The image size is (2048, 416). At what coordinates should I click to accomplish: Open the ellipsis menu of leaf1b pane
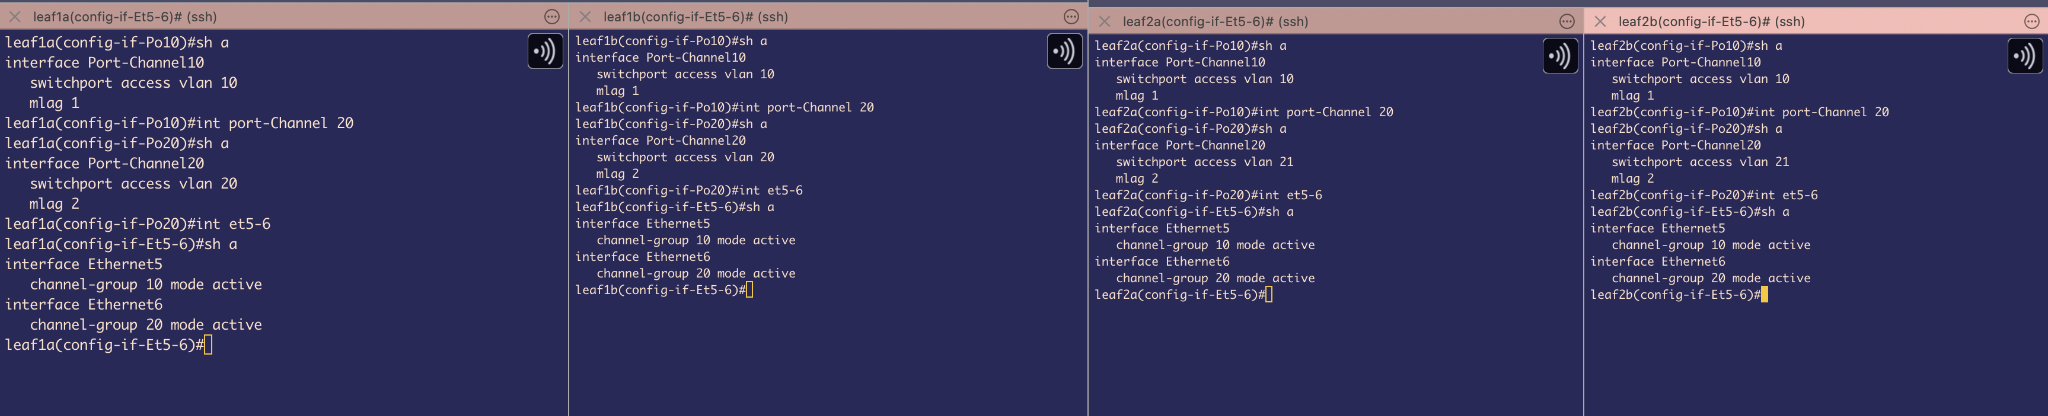pyautogui.click(x=1071, y=17)
